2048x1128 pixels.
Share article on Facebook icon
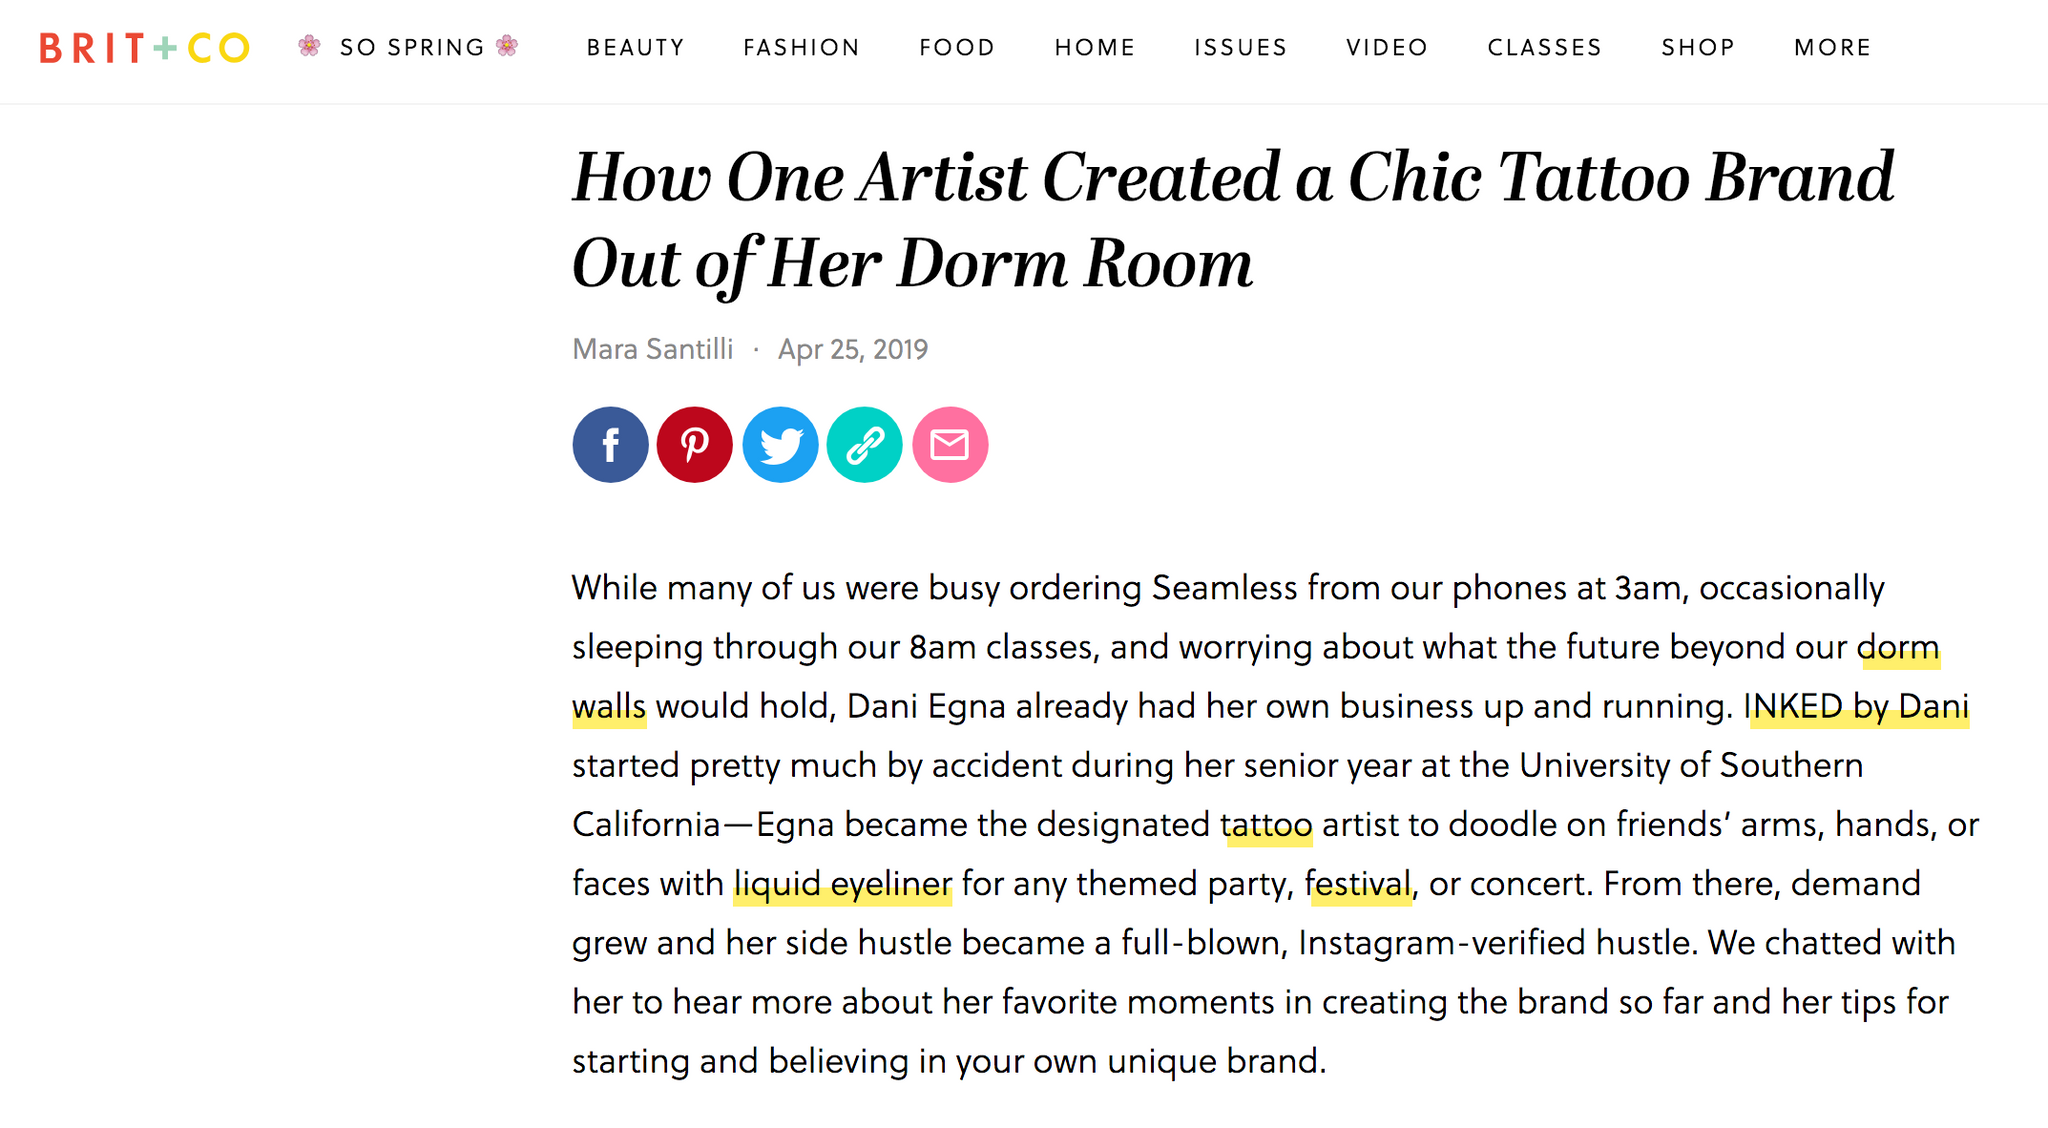pyautogui.click(x=610, y=445)
